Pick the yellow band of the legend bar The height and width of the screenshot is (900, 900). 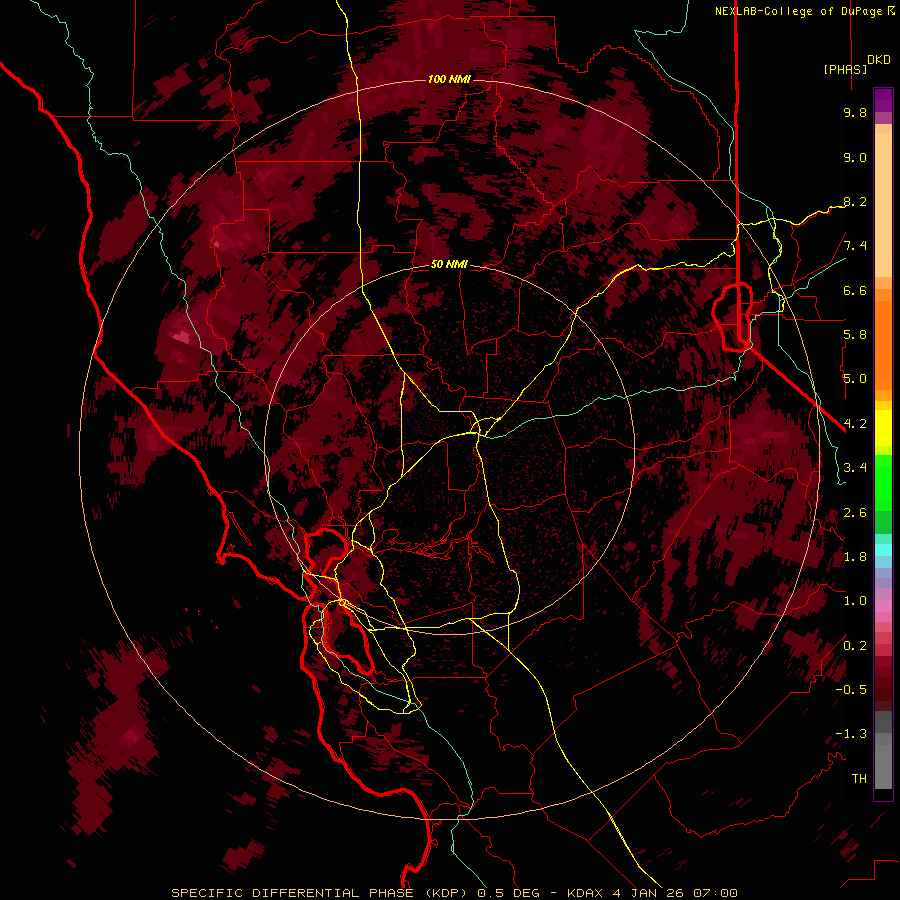point(883,428)
